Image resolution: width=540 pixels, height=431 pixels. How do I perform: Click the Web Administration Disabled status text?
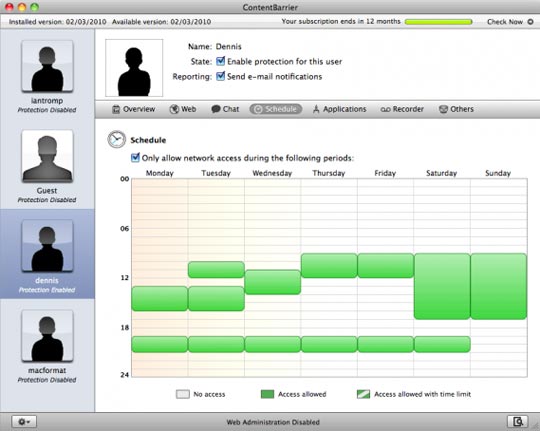(x=273, y=422)
